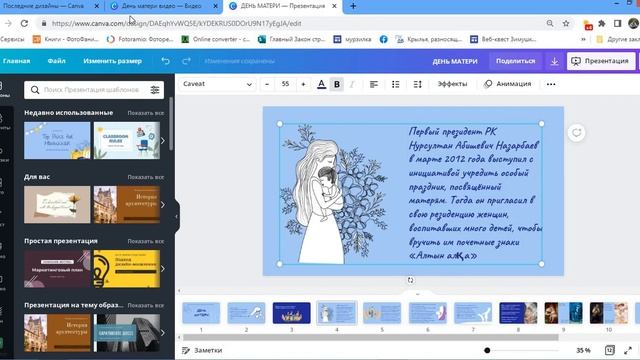Select slide 8 thumbnail
Screen dimensions: 640x360
tap(518, 313)
